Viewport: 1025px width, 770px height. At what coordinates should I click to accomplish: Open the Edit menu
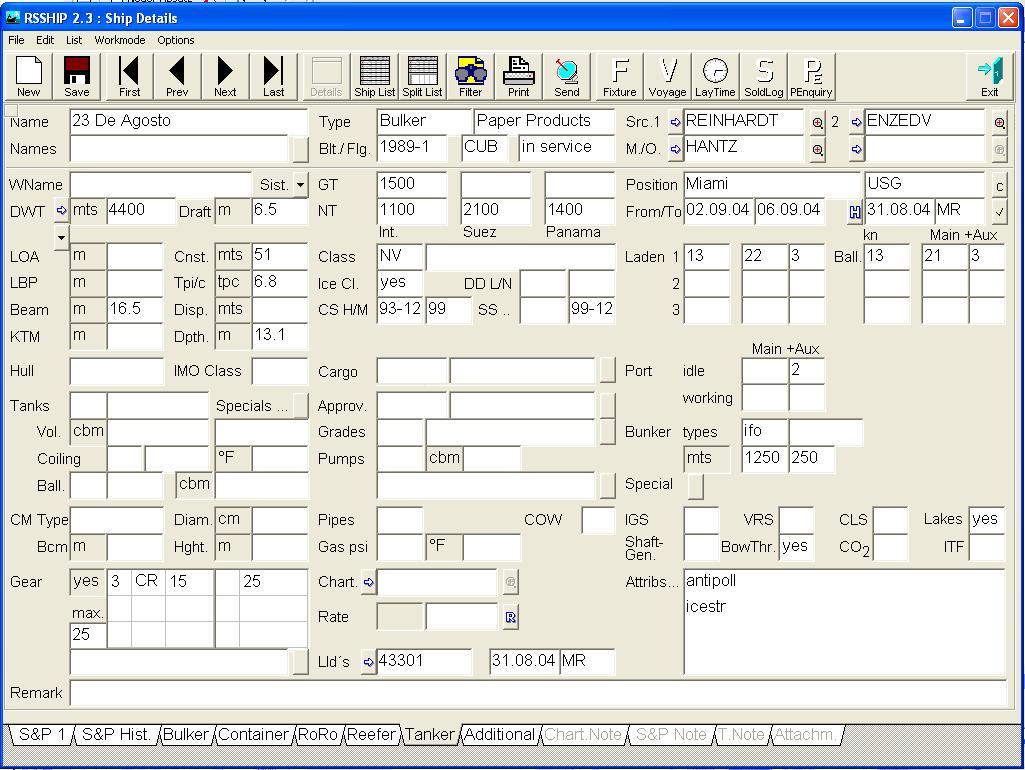(x=45, y=40)
